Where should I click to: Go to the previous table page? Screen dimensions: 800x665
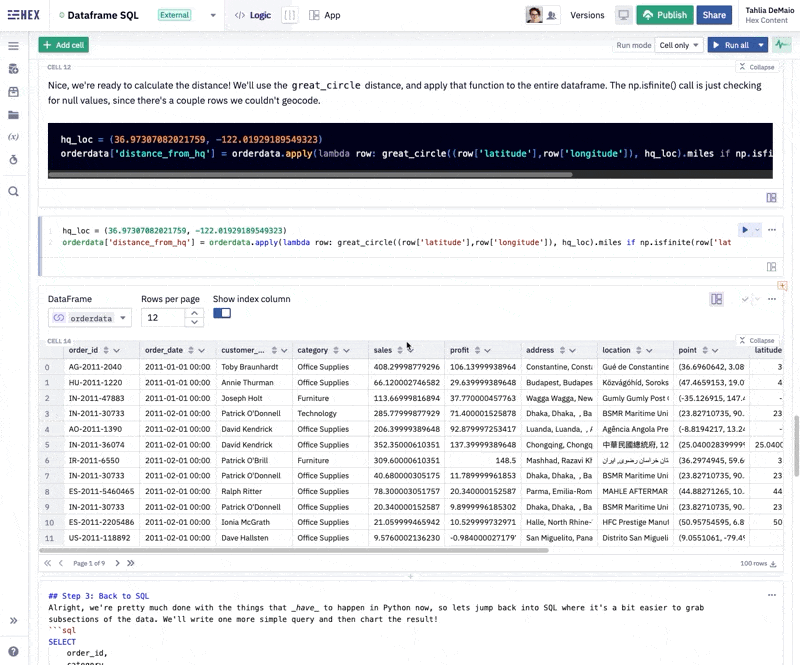tap(61, 563)
